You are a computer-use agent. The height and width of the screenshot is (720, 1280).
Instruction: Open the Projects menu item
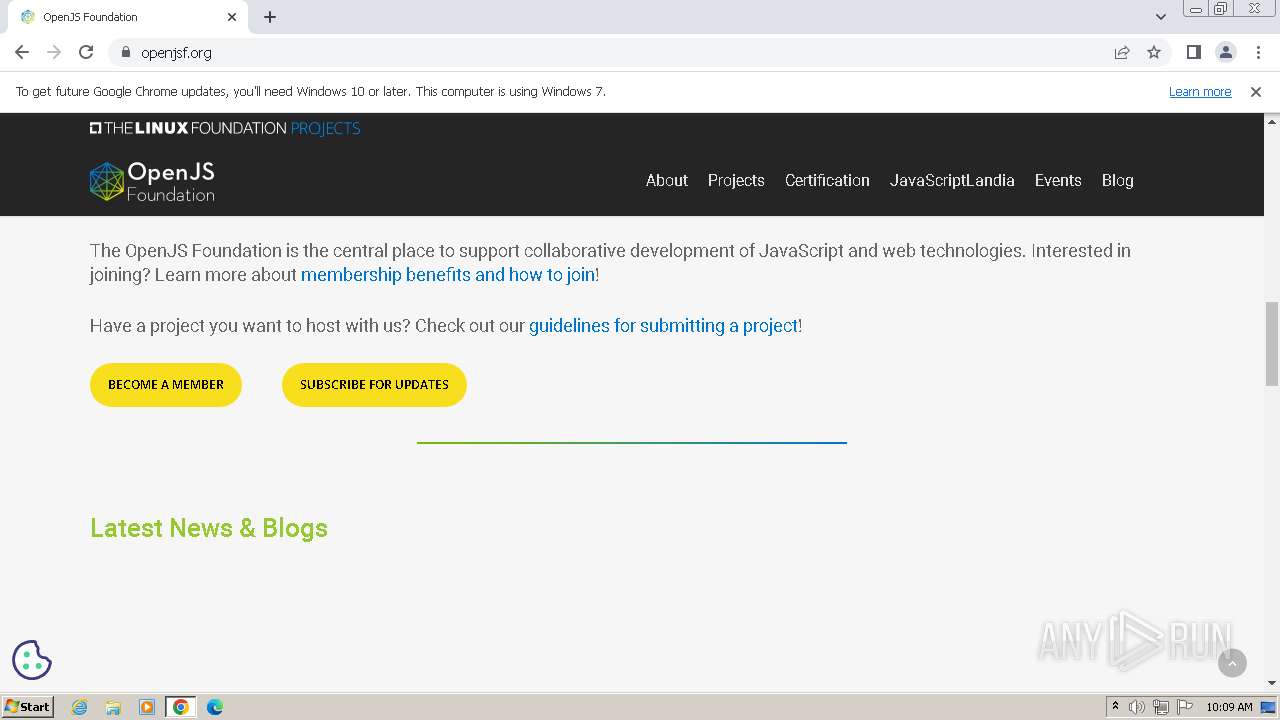736,180
